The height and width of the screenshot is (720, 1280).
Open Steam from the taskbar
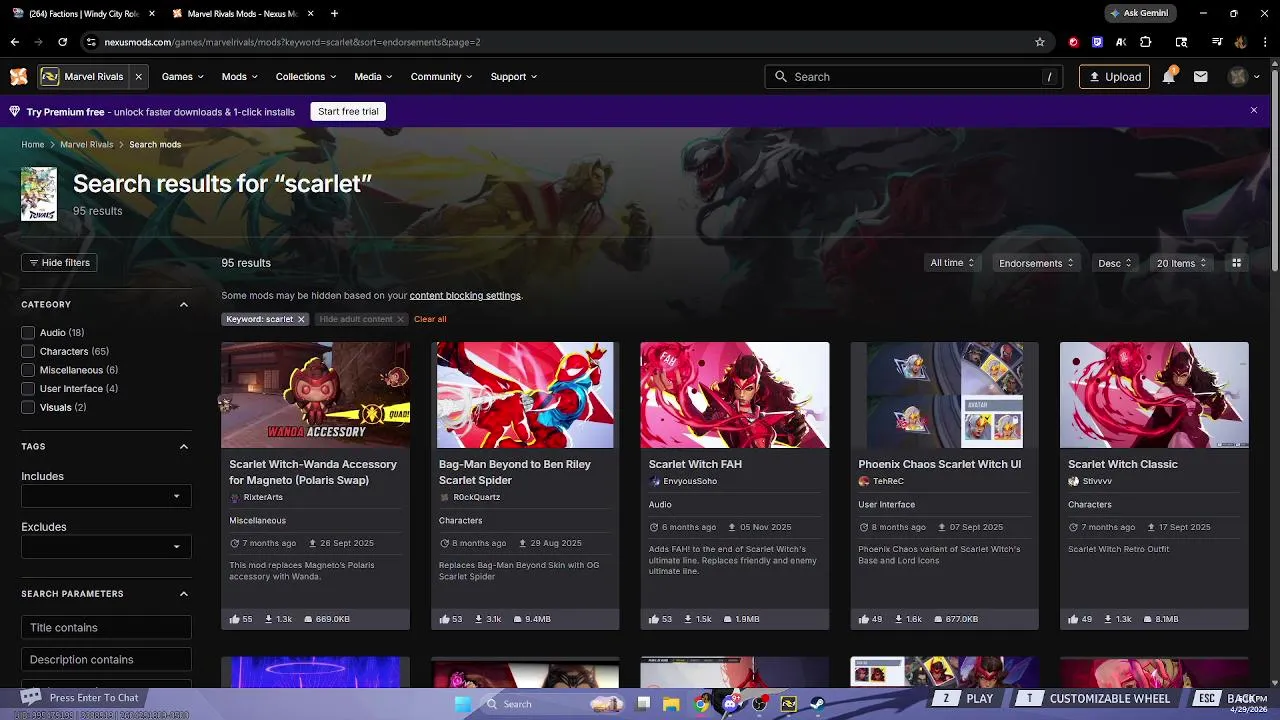point(817,704)
